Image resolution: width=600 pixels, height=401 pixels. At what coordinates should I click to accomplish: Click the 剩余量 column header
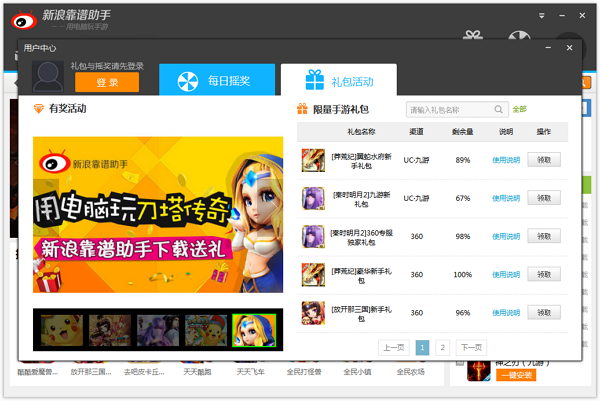462,132
